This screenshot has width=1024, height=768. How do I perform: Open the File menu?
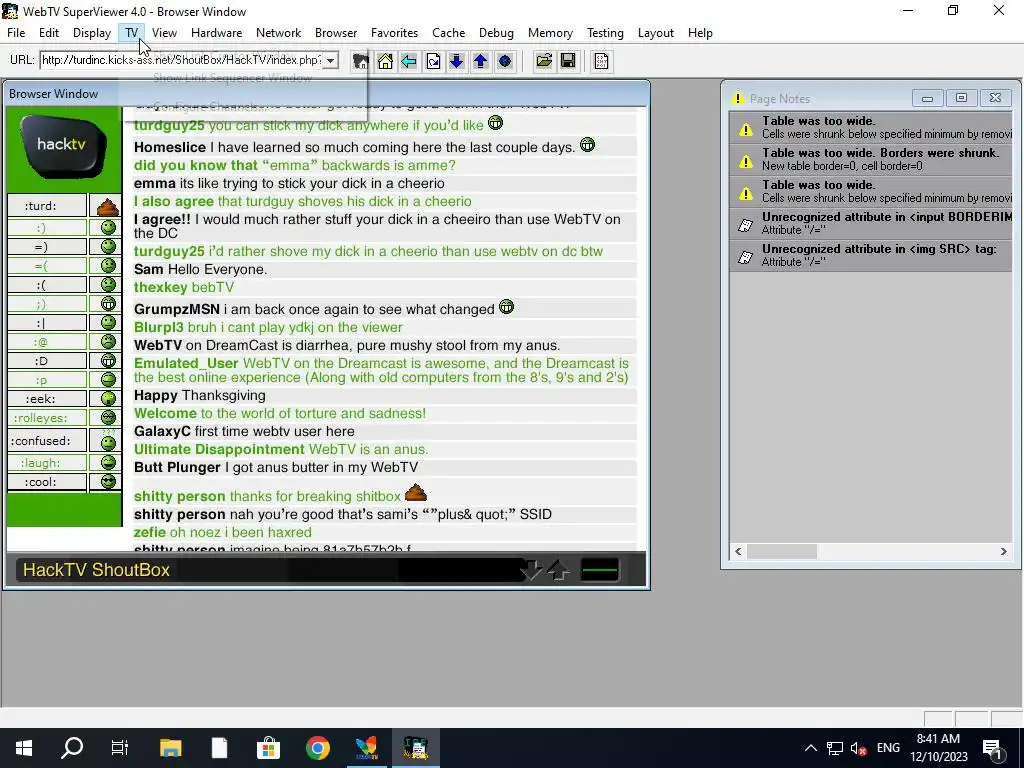(16, 33)
